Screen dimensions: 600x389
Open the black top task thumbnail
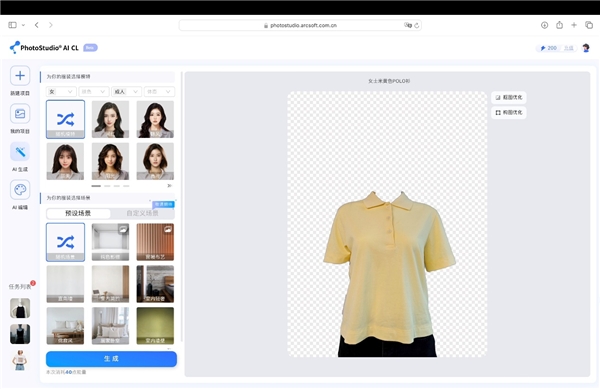(x=20, y=308)
